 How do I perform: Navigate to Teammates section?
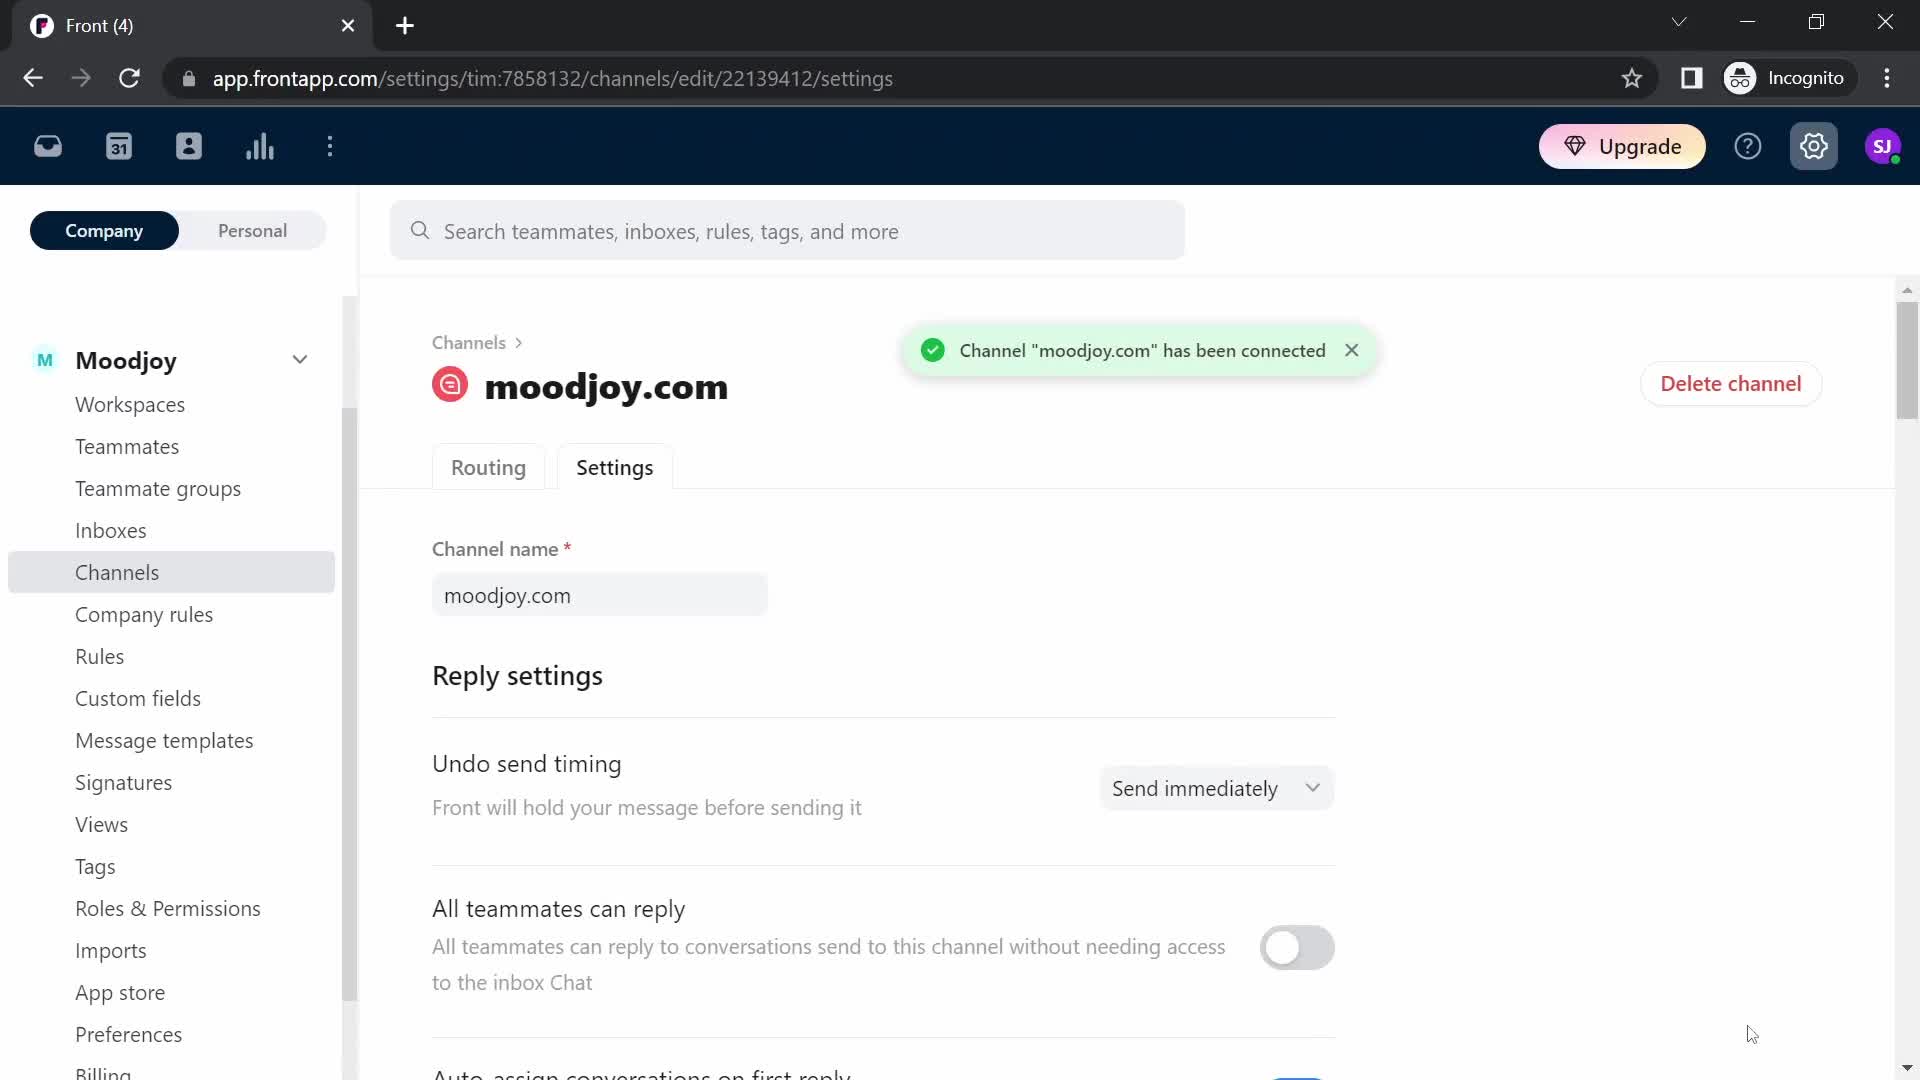pyautogui.click(x=128, y=447)
